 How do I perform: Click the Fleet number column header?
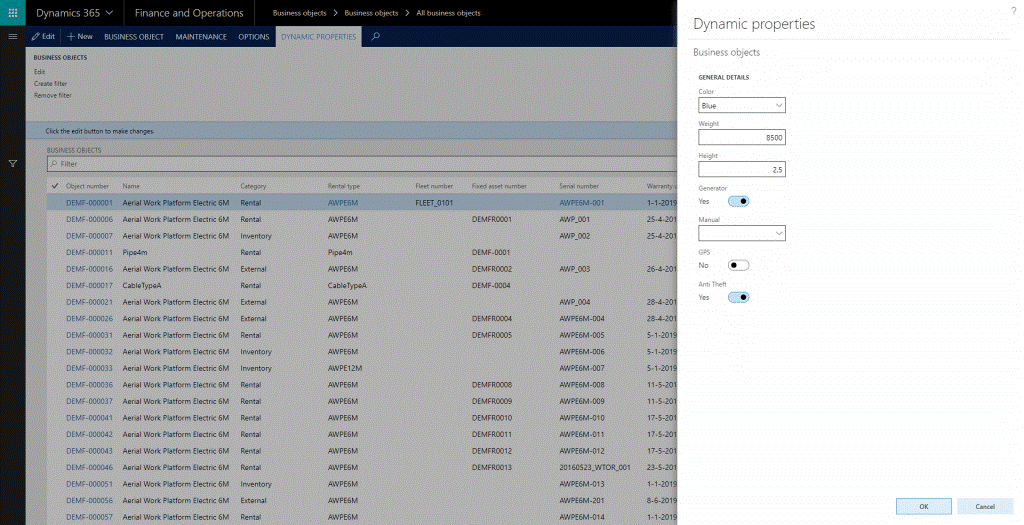pos(434,186)
